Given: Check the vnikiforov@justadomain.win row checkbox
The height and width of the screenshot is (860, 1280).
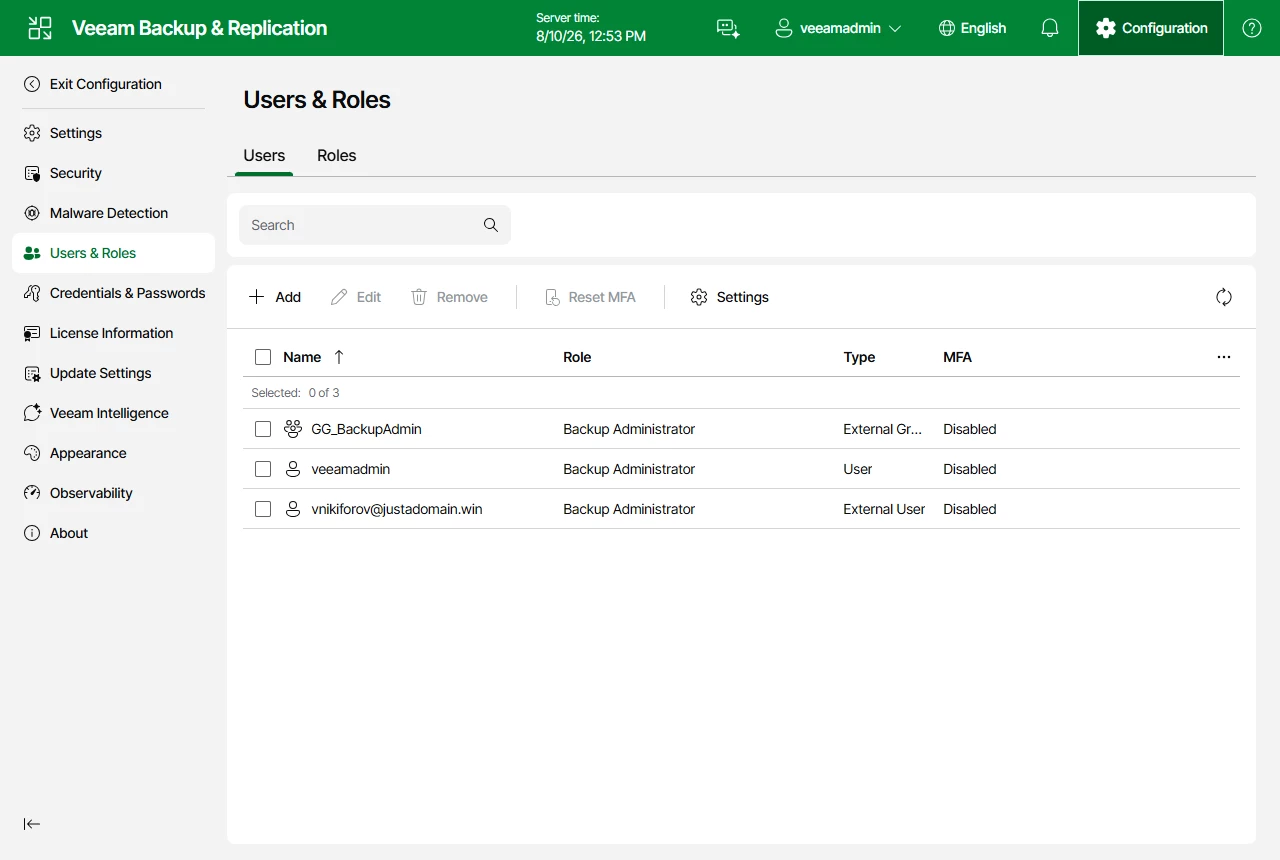Looking at the screenshot, I should pyautogui.click(x=263, y=509).
